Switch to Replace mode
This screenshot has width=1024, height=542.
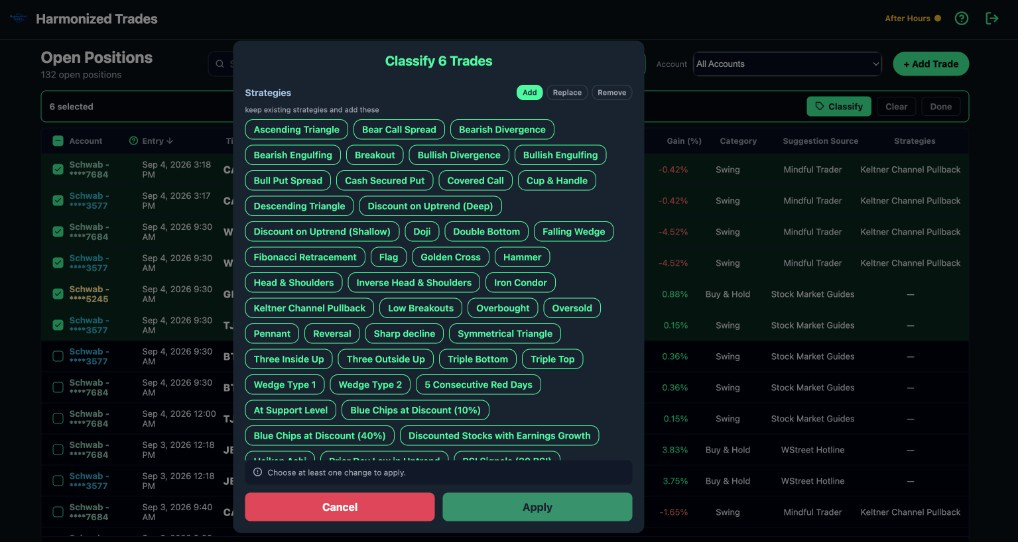(x=567, y=93)
